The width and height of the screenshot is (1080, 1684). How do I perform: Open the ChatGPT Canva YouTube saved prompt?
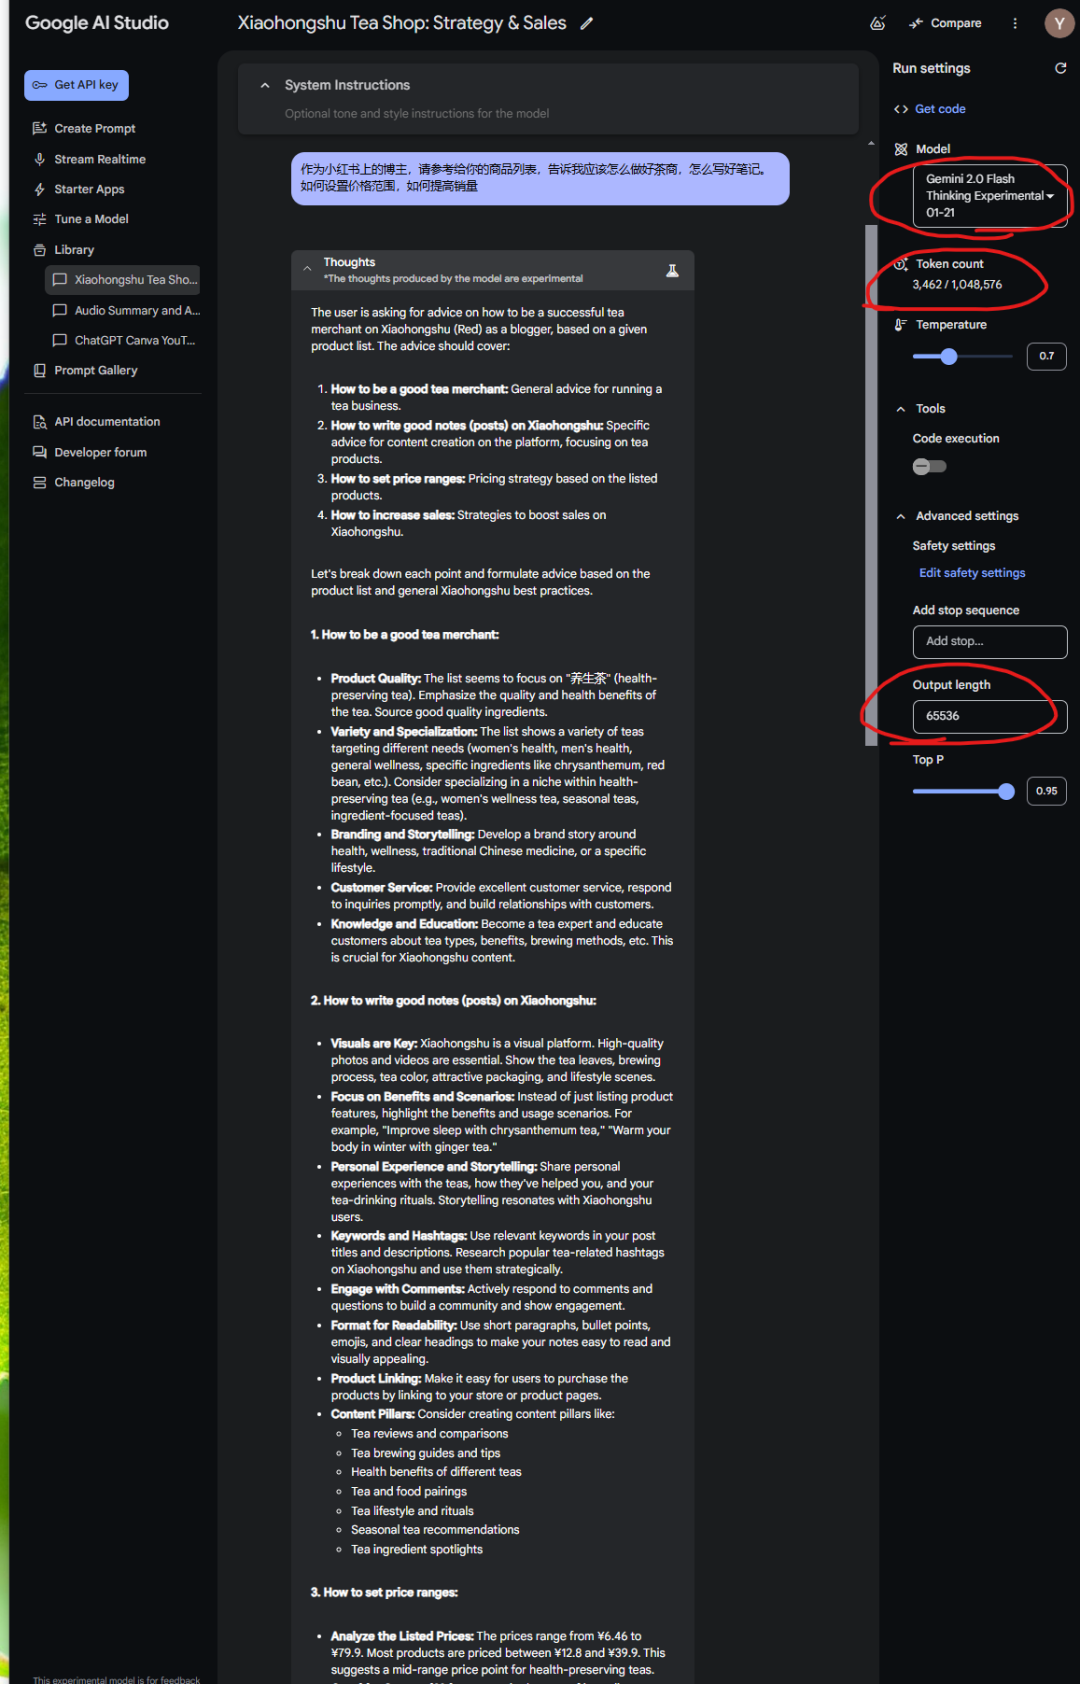123,340
